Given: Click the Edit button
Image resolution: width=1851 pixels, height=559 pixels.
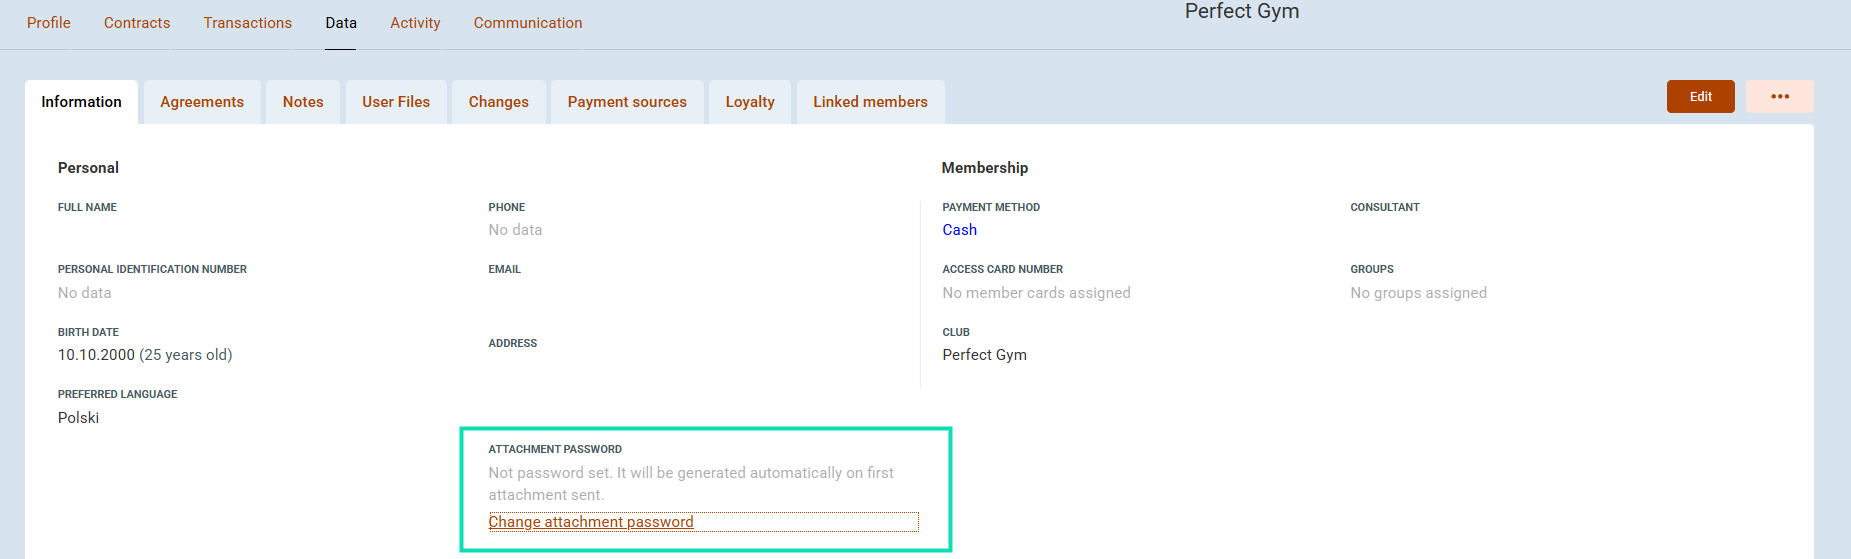Looking at the screenshot, I should pyautogui.click(x=1700, y=97).
